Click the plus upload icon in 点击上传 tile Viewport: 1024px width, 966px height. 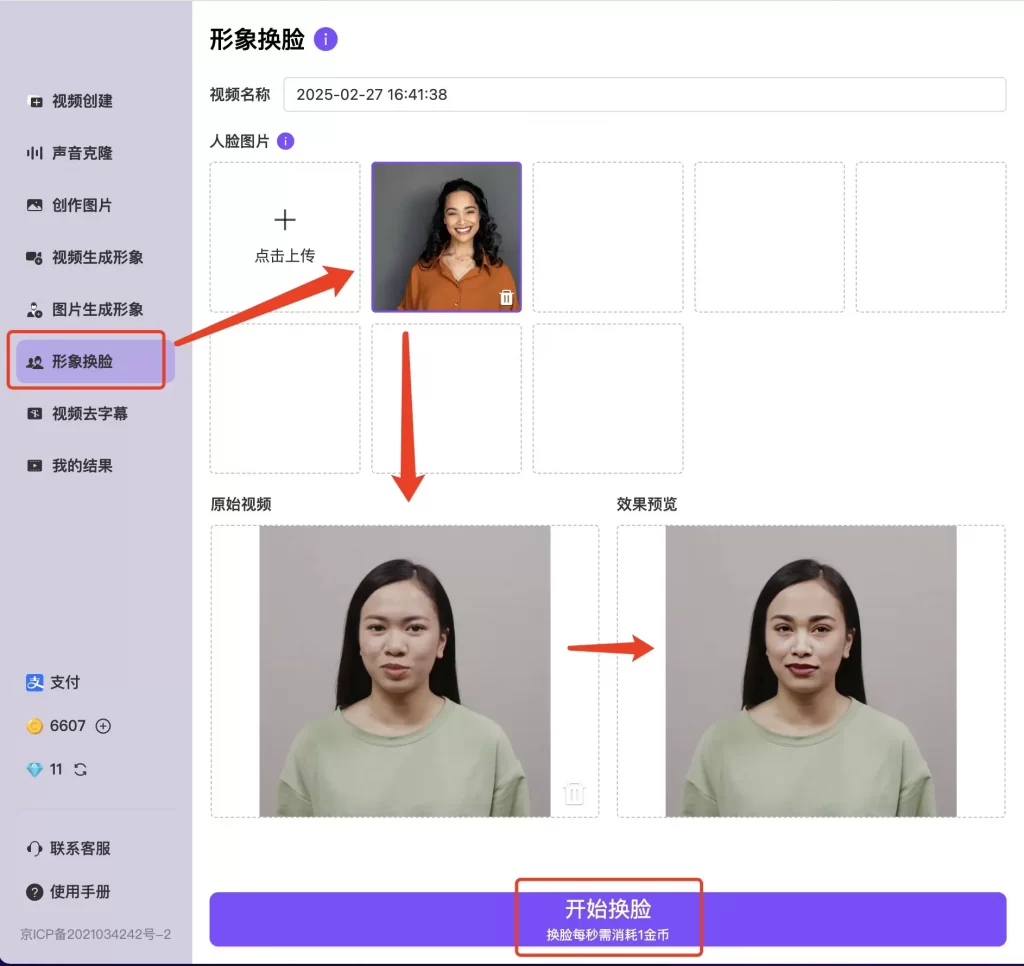coord(285,219)
